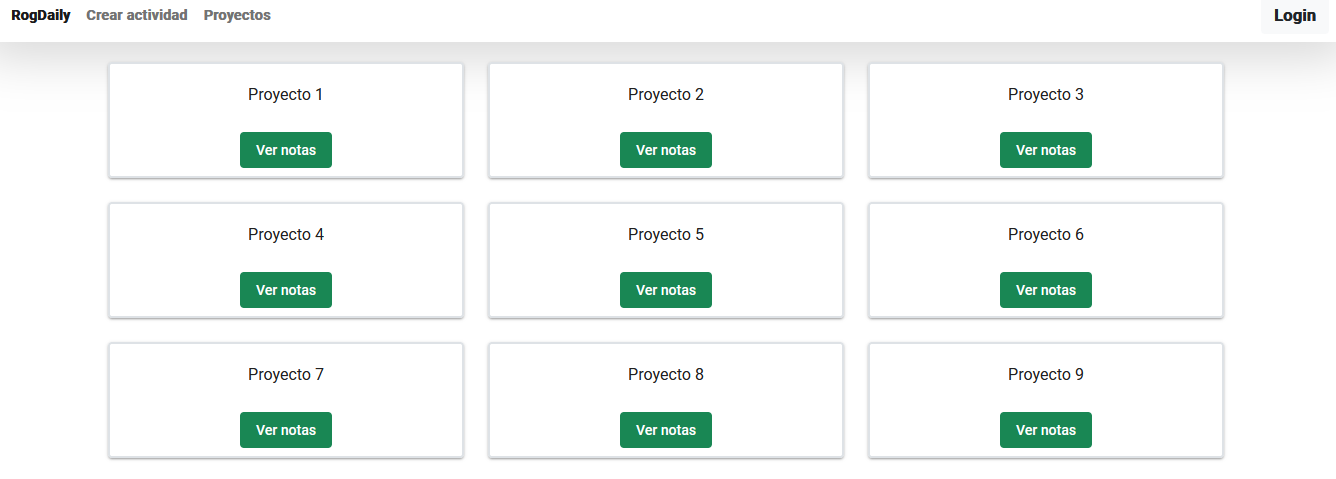The height and width of the screenshot is (479, 1336).
Task: Show notes of Proyecto 4
Action: pyautogui.click(x=286, y=290)
